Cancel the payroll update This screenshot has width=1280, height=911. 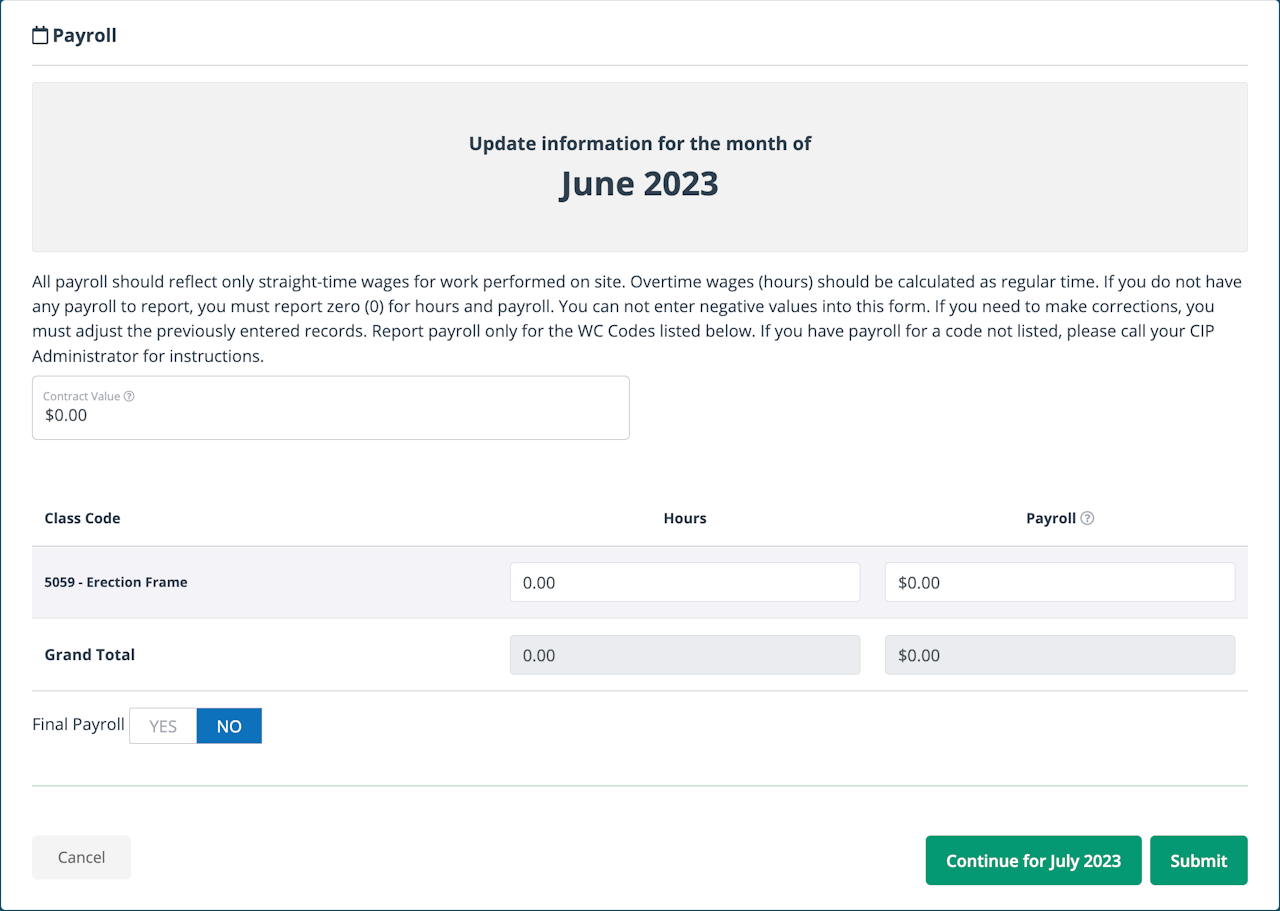(81, 857)
